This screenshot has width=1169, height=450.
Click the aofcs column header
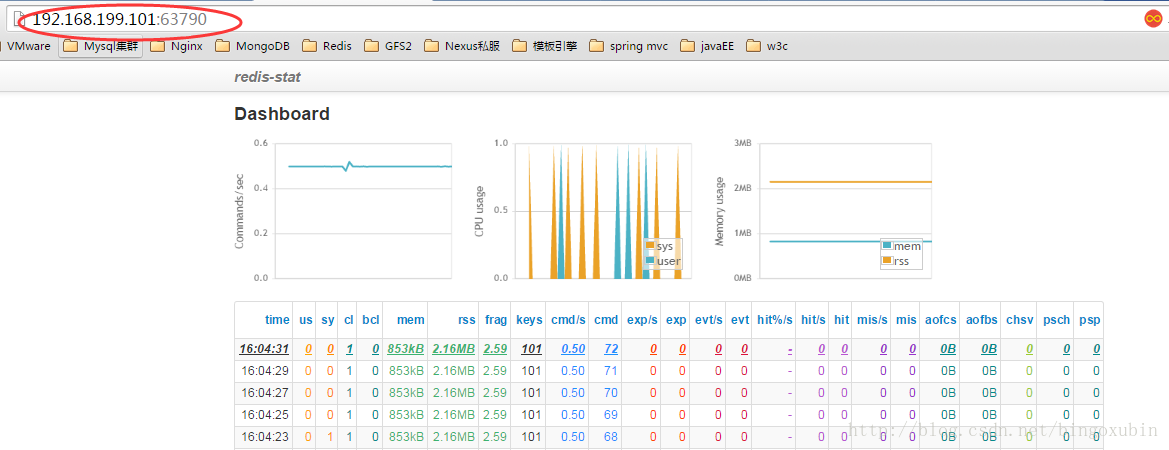tap(940, 320)
